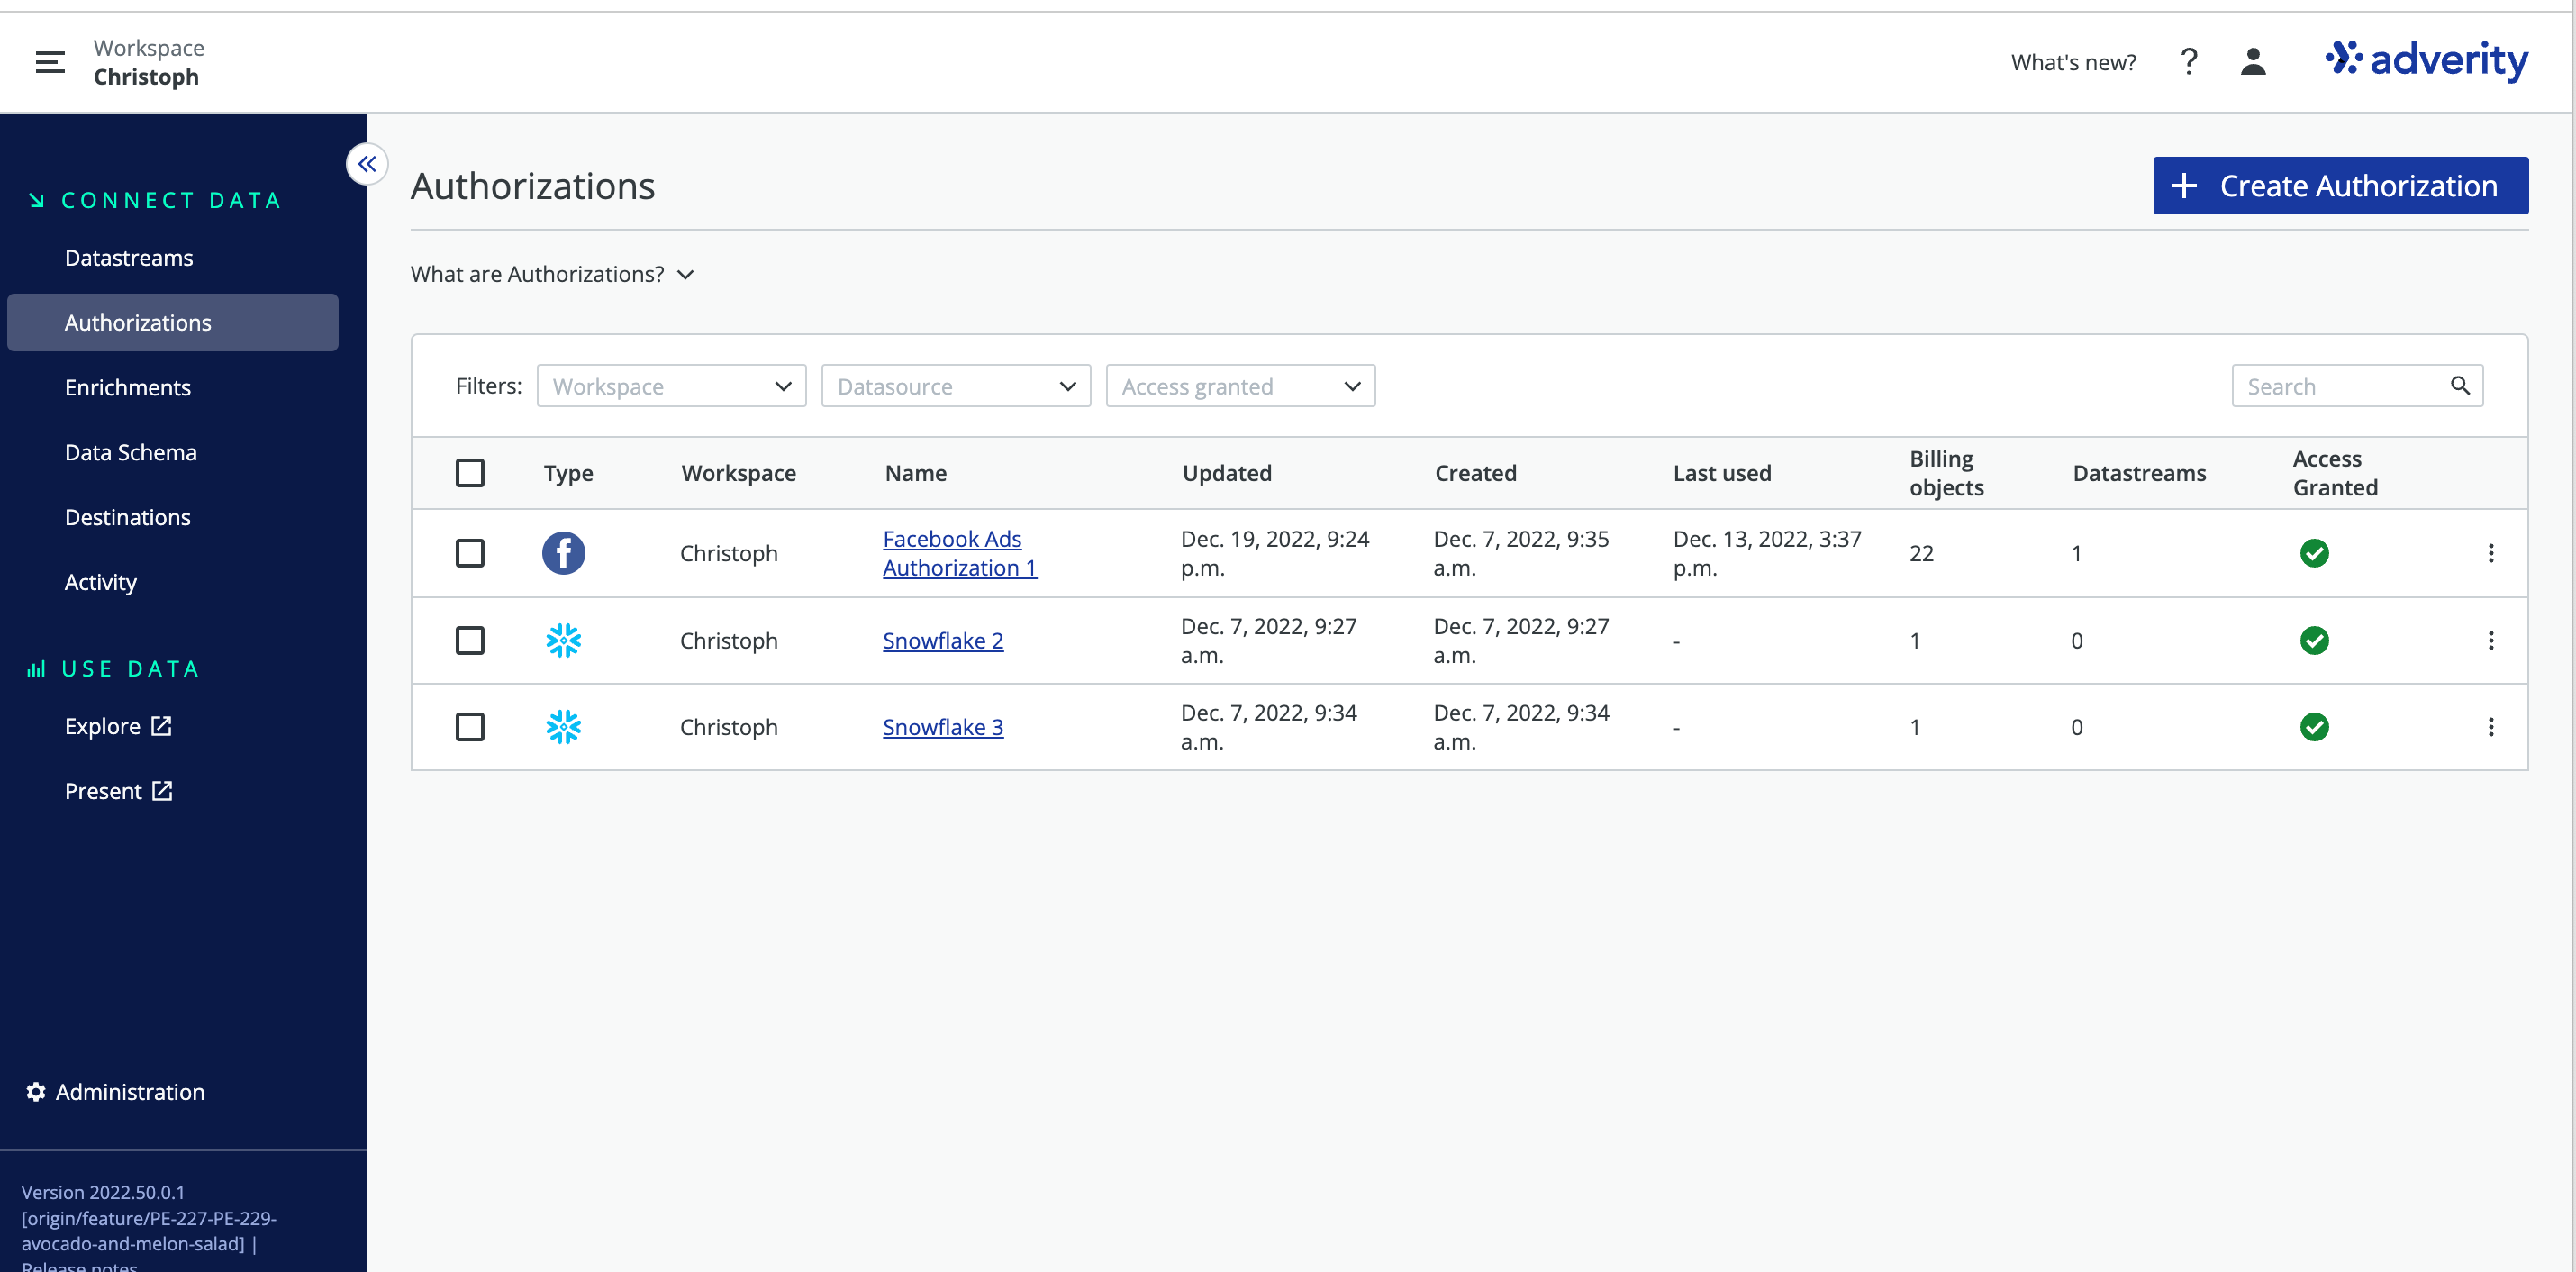Click the Facebook type icon
2576x1272 pixels.
coord(563,553)
